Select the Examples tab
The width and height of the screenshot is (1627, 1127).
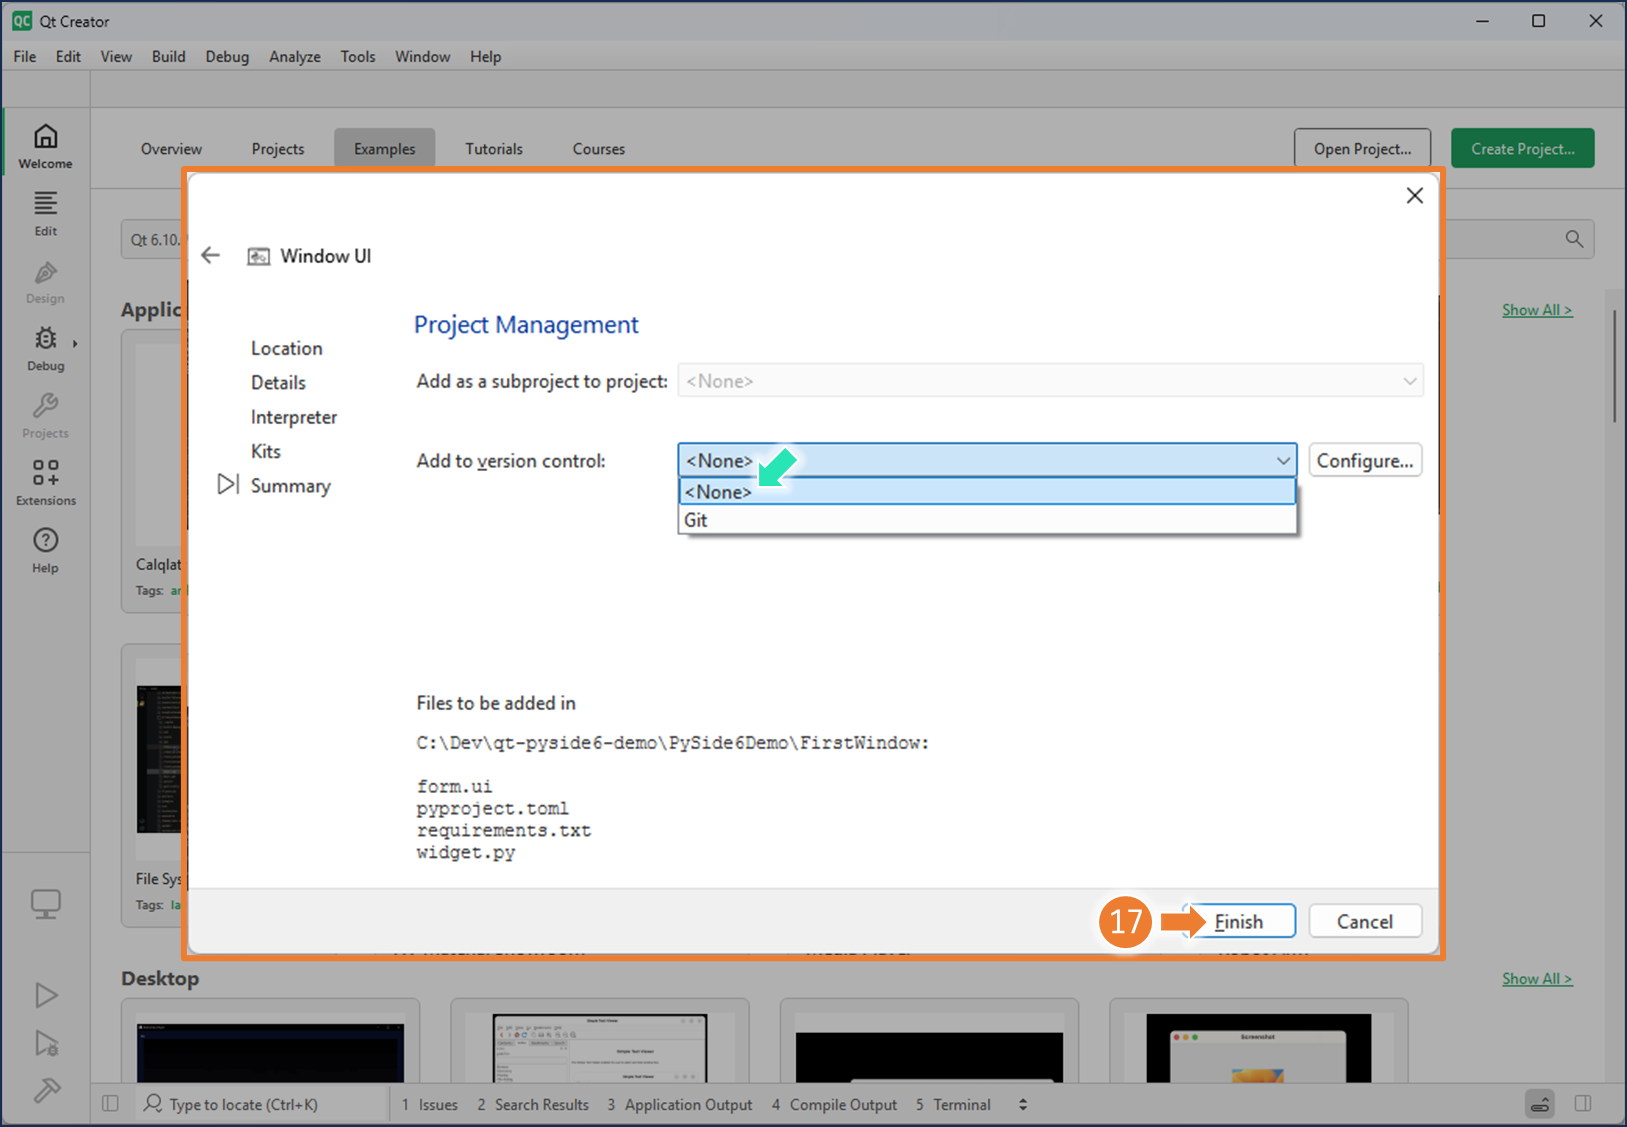384,148
